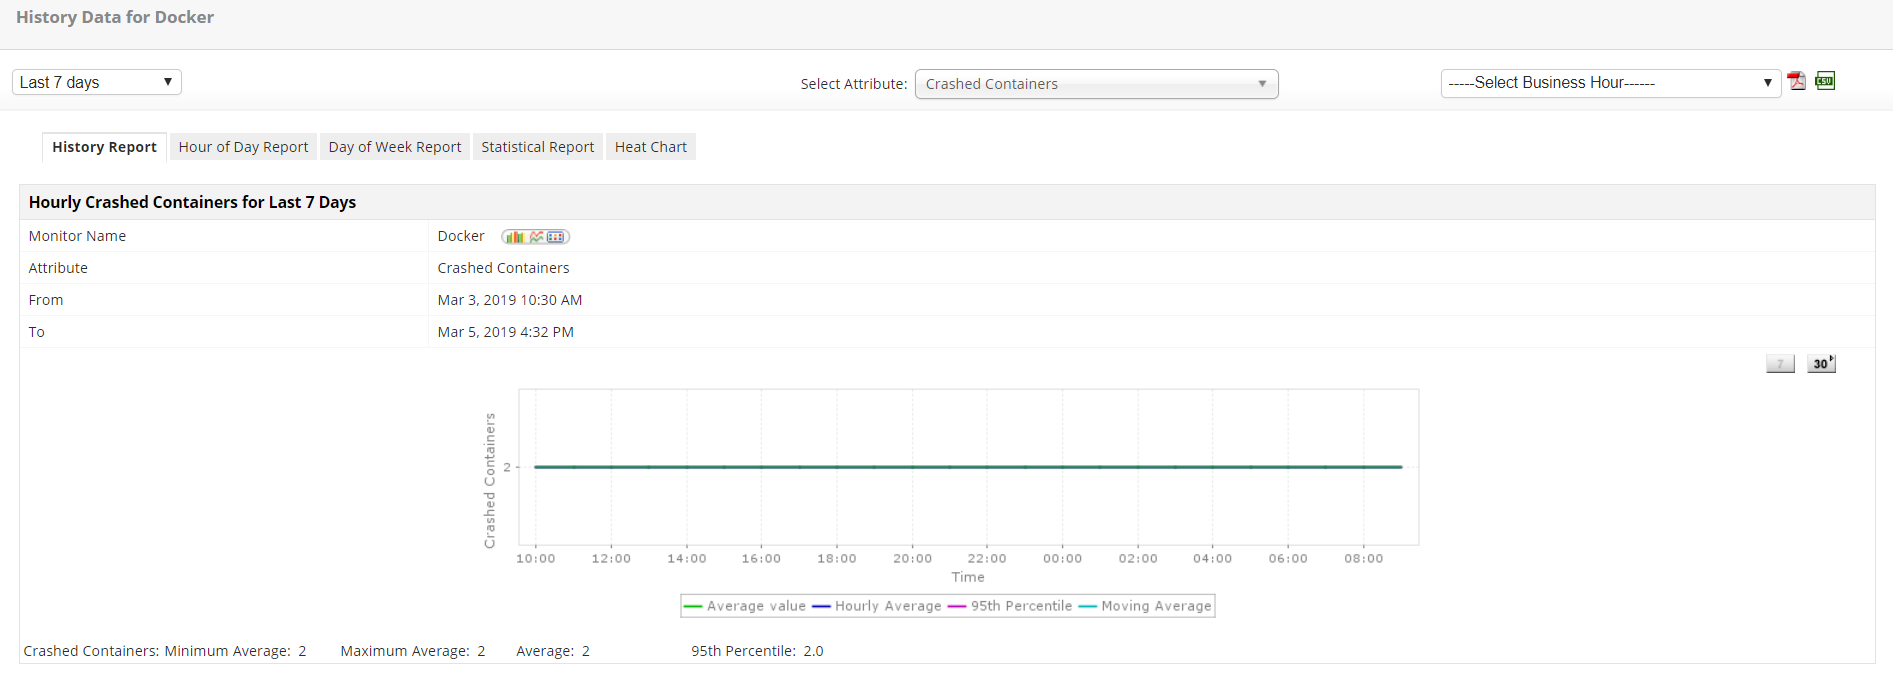1893x680 pixels.
Task: Click the Docker monitor name link
Action: 461,236
